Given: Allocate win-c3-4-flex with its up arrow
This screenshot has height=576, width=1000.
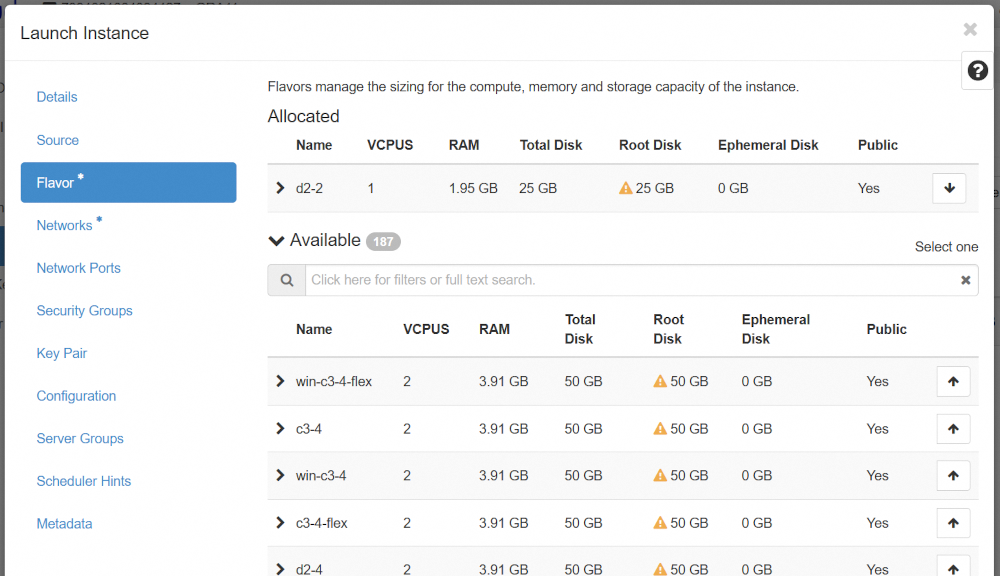Looking at the screenshot, I should (953, 381).
